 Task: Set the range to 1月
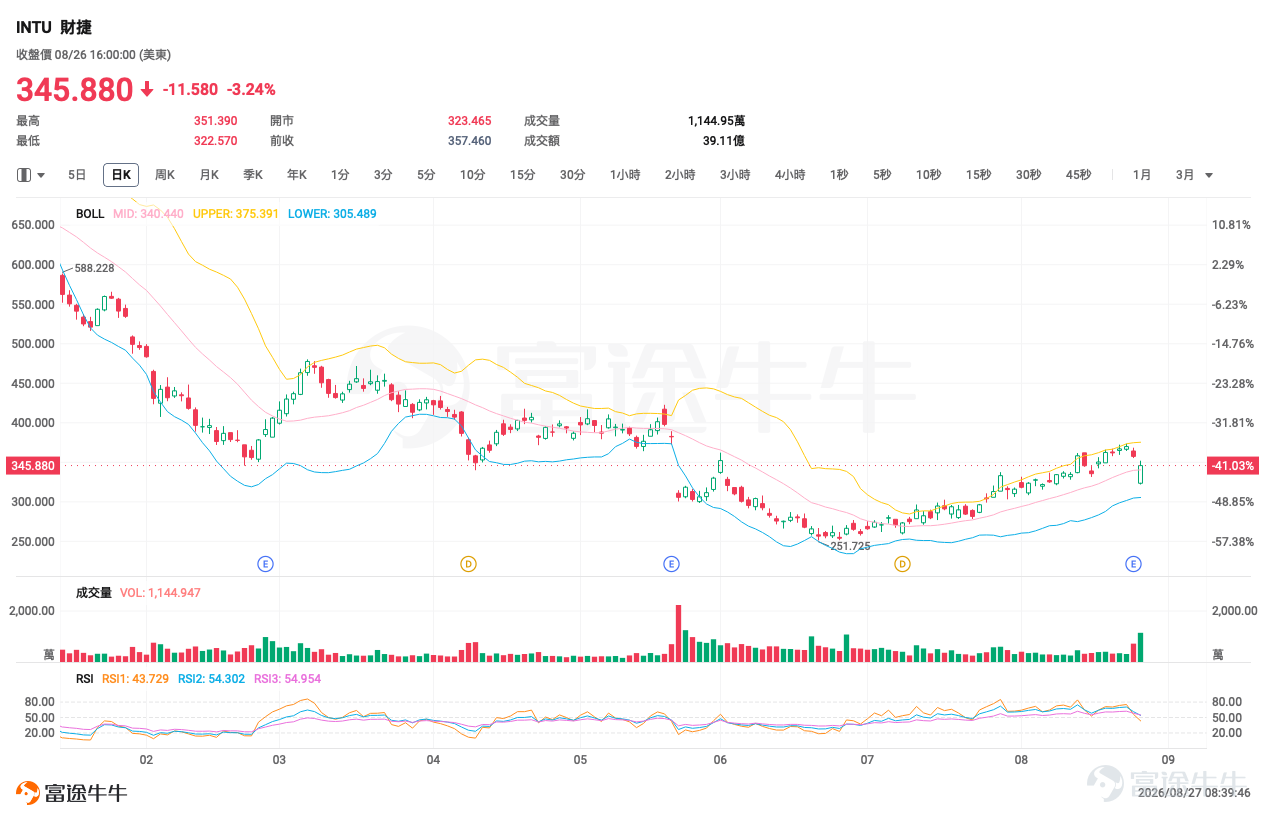tap(1142, 175)
